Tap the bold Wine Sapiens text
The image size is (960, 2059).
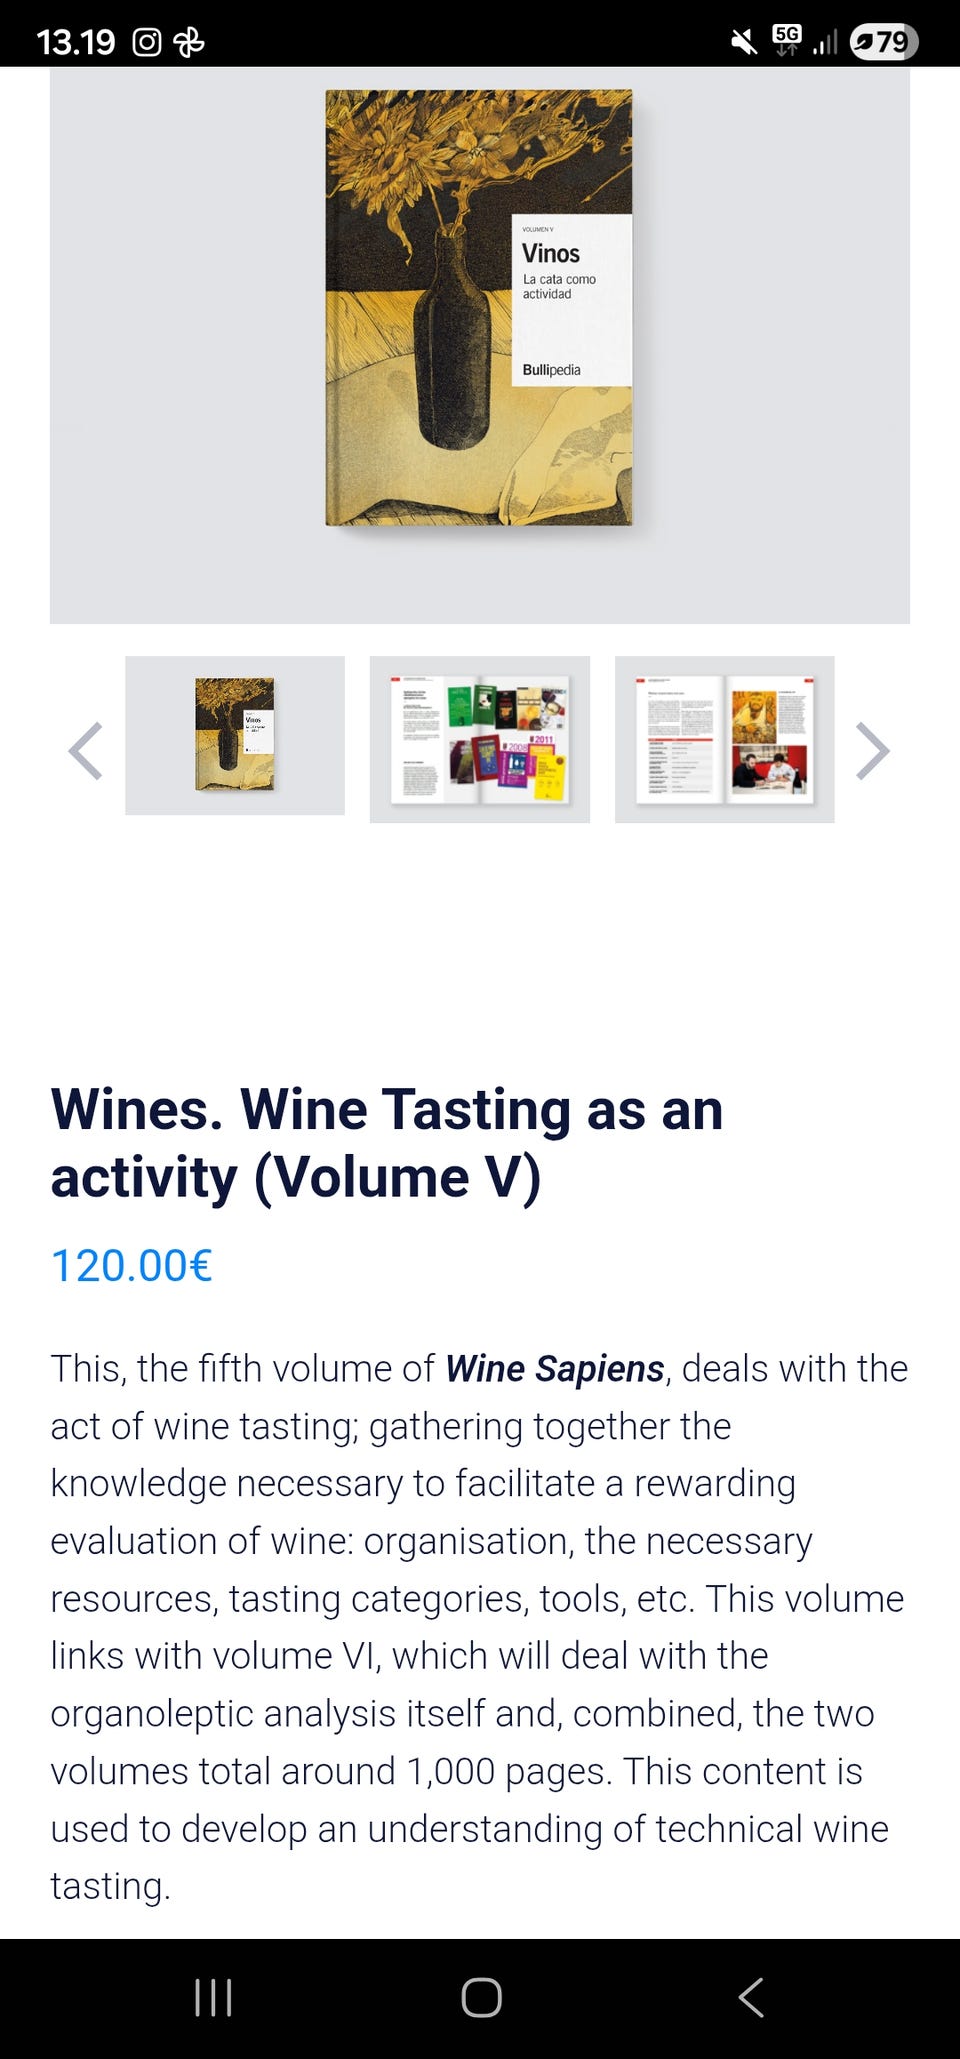coord(555,1368)
